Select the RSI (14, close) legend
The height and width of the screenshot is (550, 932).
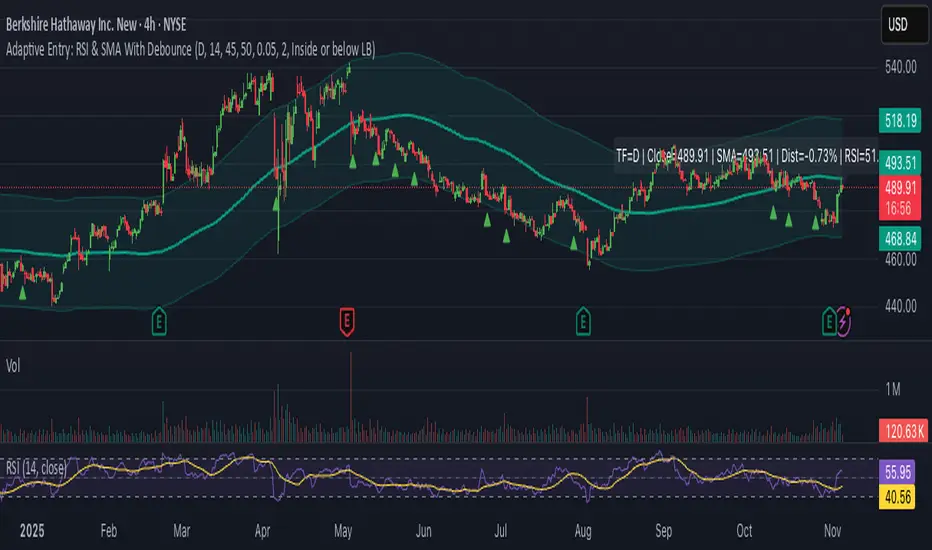(x=37, y=468)
